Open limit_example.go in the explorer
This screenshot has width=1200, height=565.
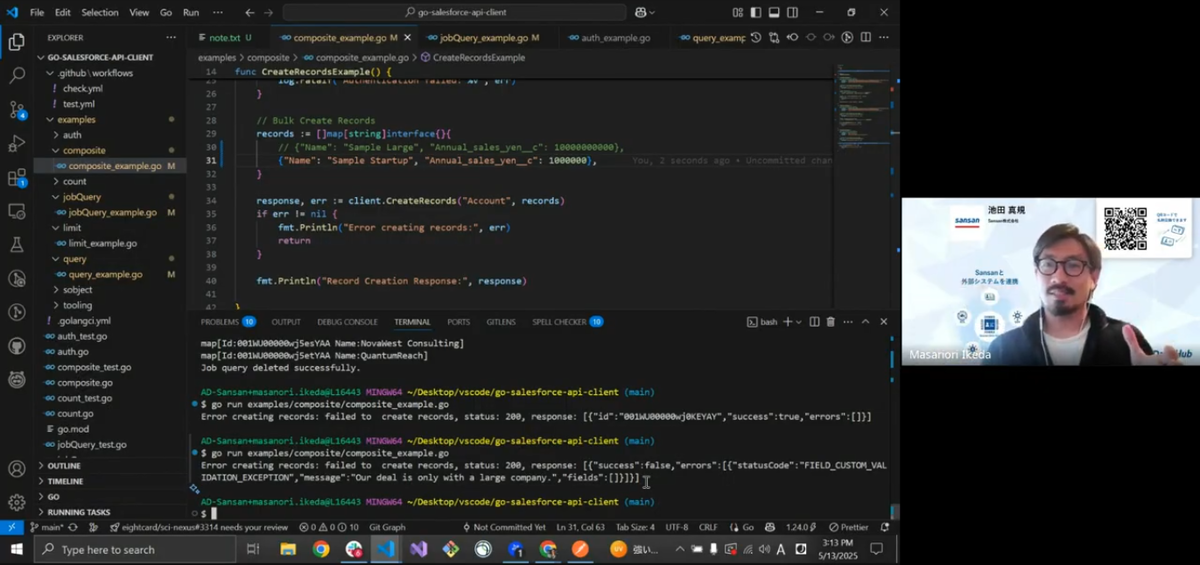pos(103,243)
